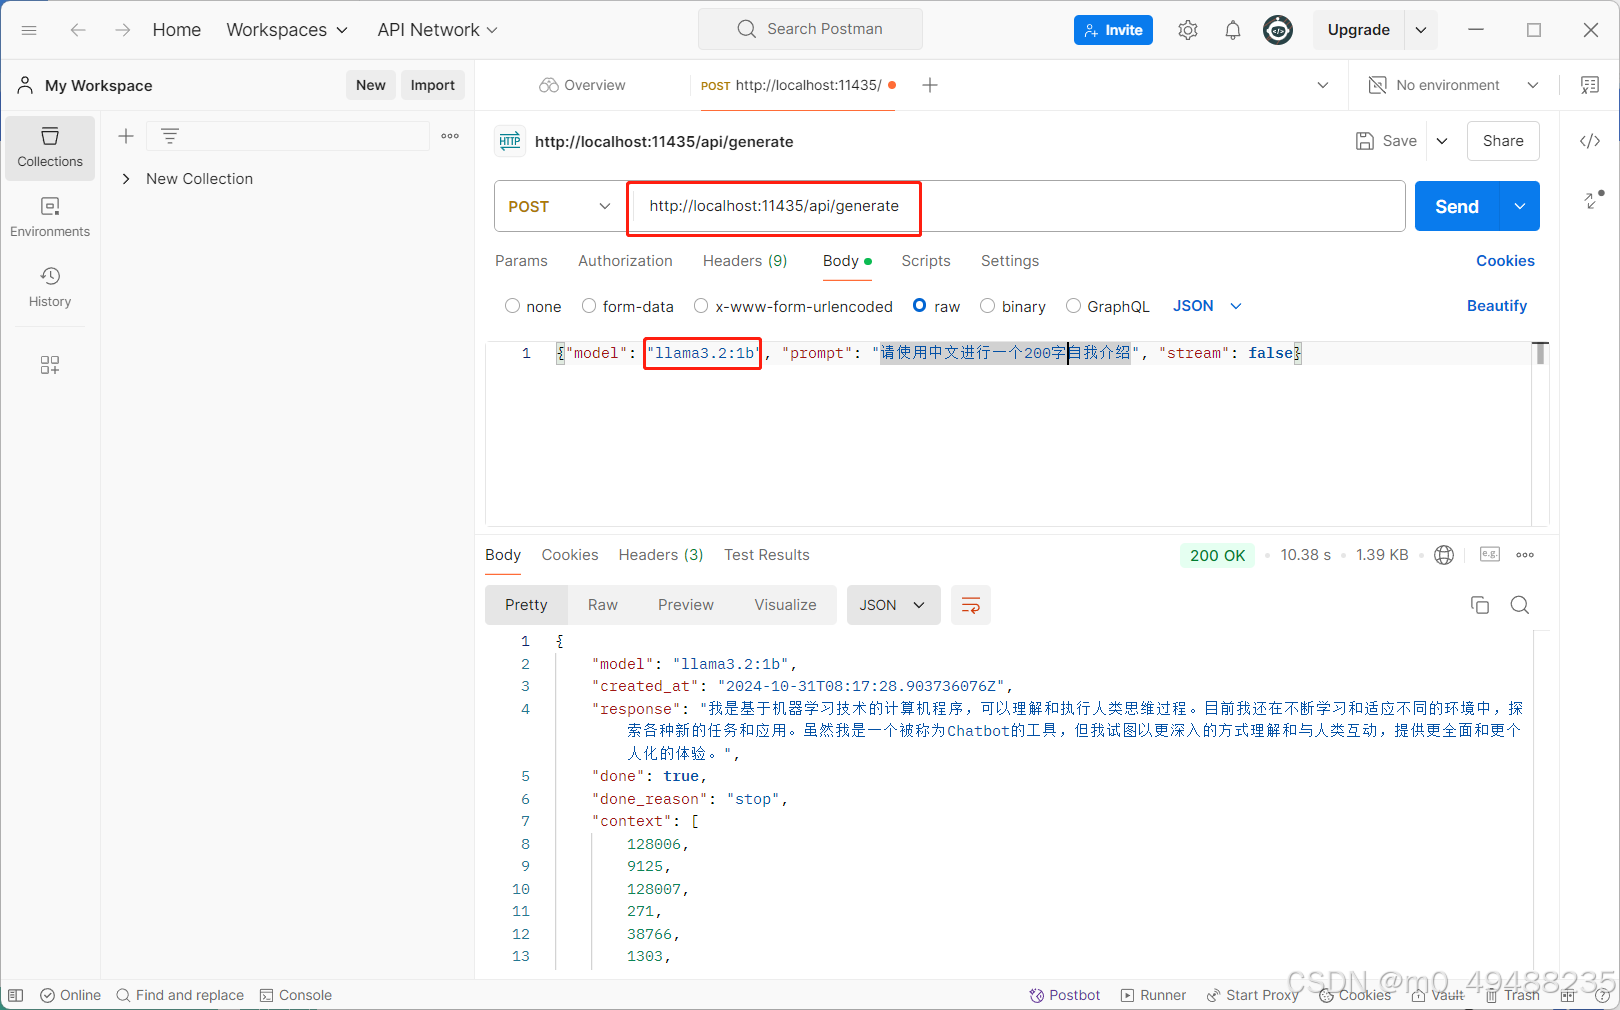The height and width of the screenshot is (1010, 1620).
Task: Click the Send button
Action: [1456, 206]
